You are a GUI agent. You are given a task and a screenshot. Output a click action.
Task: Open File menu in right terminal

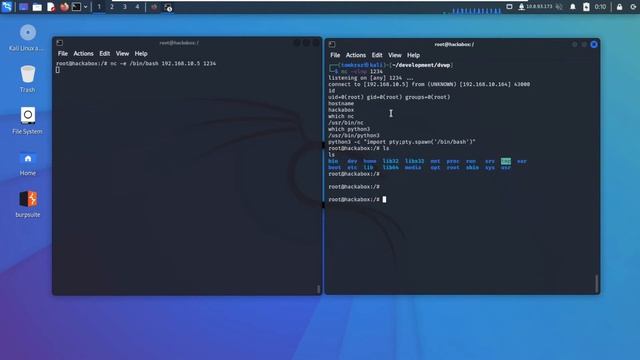335,55
